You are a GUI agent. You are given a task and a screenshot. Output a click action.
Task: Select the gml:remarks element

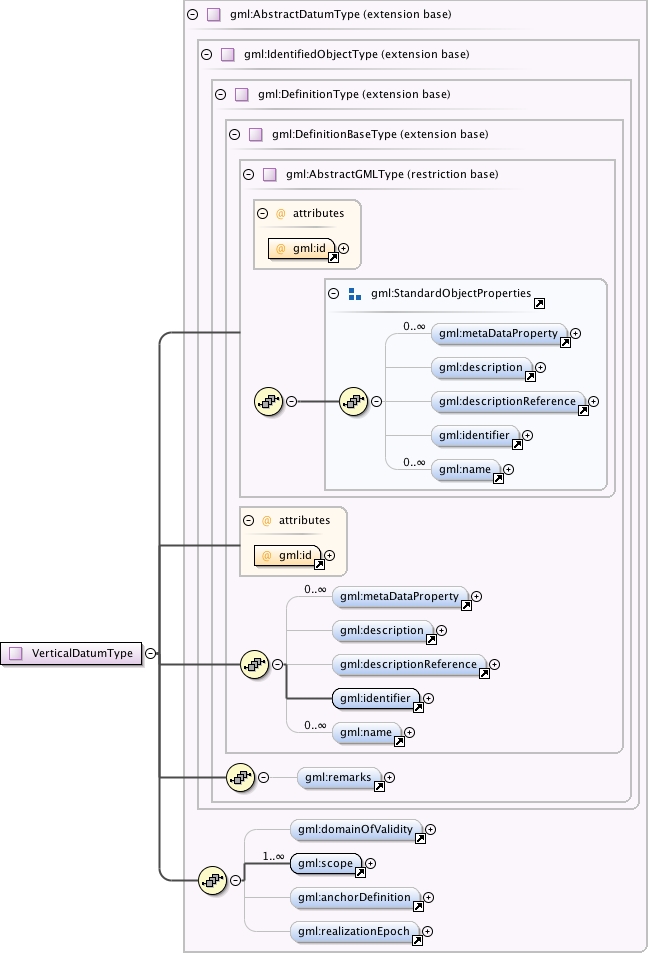click(339, 777)
